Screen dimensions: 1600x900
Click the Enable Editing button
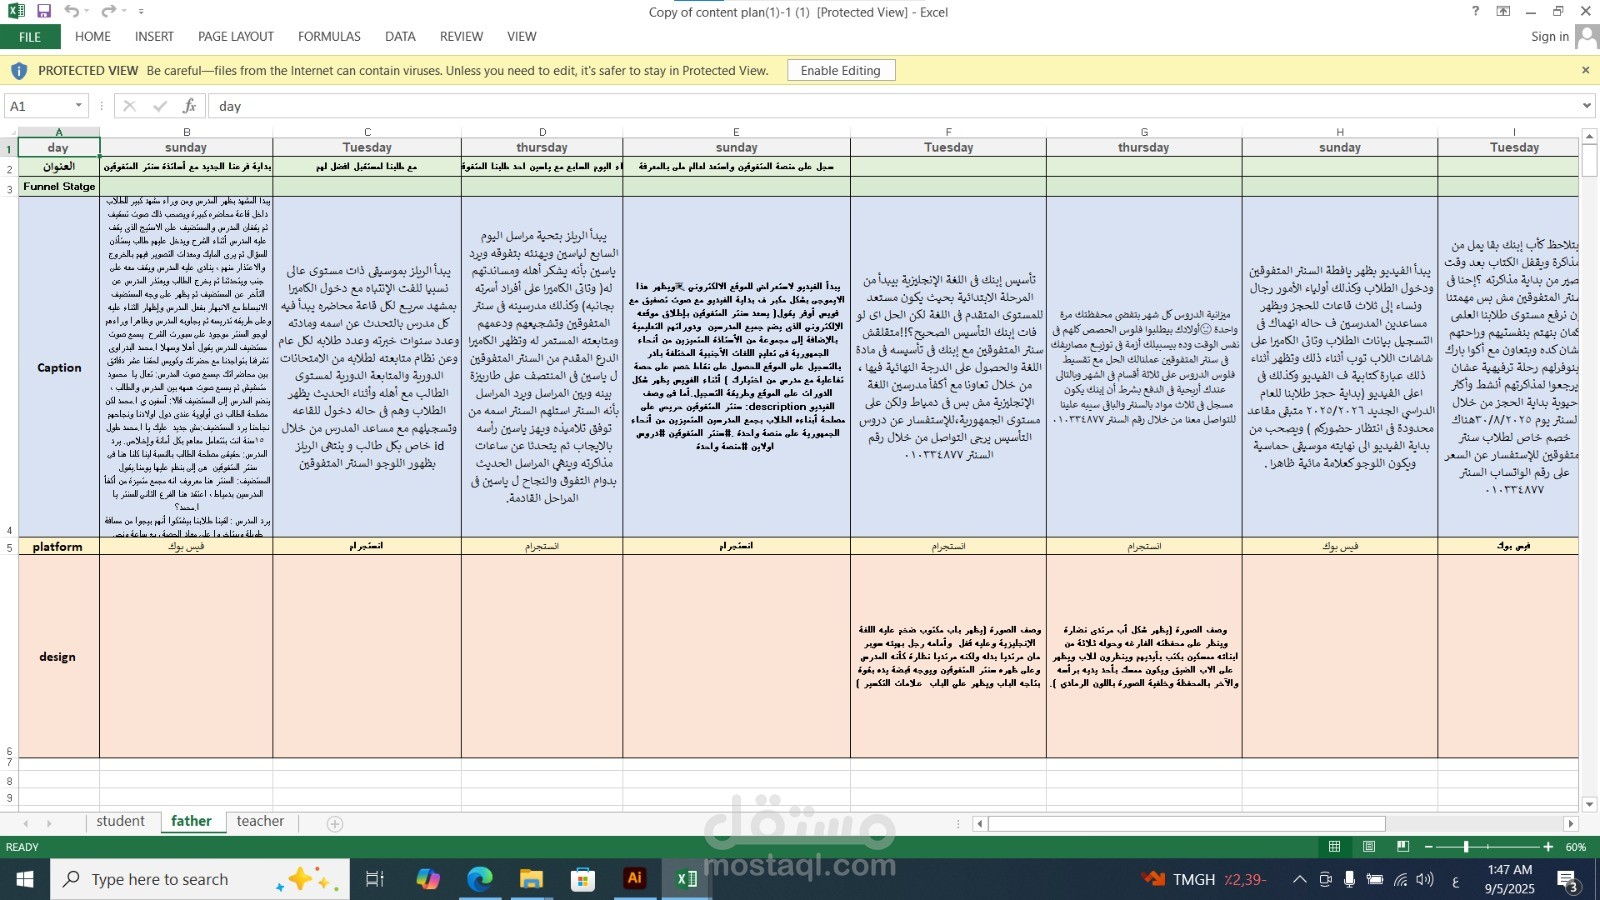click(x=841, y=71)
